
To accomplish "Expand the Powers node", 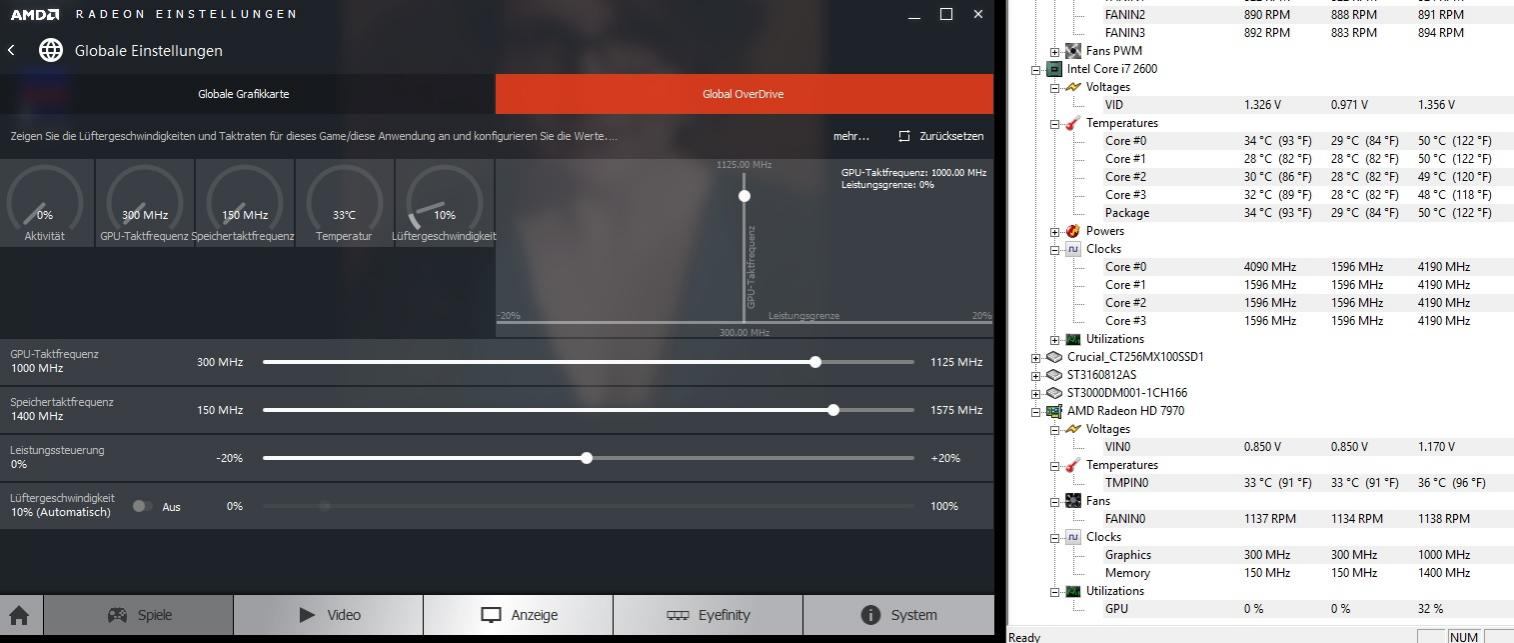I will click(x=1055, y=231).
